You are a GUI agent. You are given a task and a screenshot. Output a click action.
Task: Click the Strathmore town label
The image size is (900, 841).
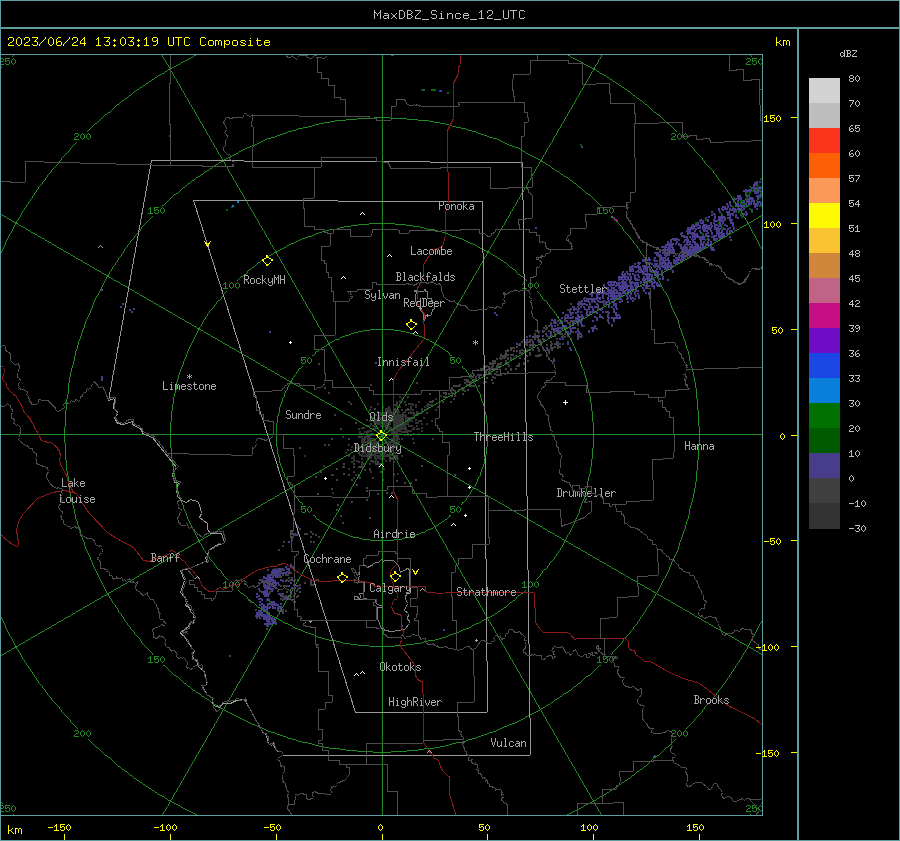coord(486,592)
